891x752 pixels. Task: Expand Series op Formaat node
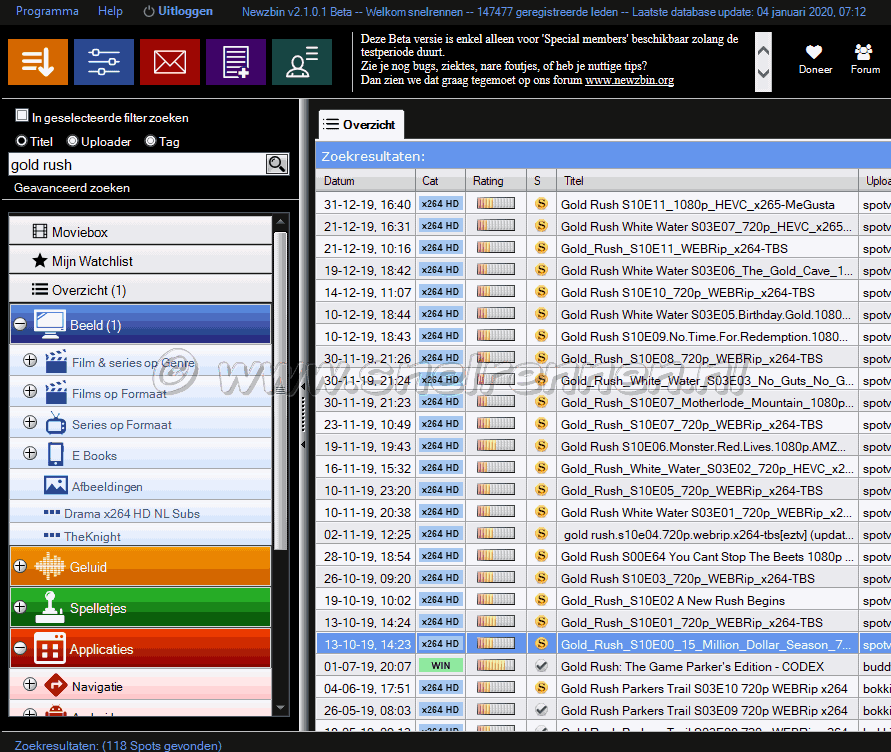pyautogui.click(x=30, y=422)
